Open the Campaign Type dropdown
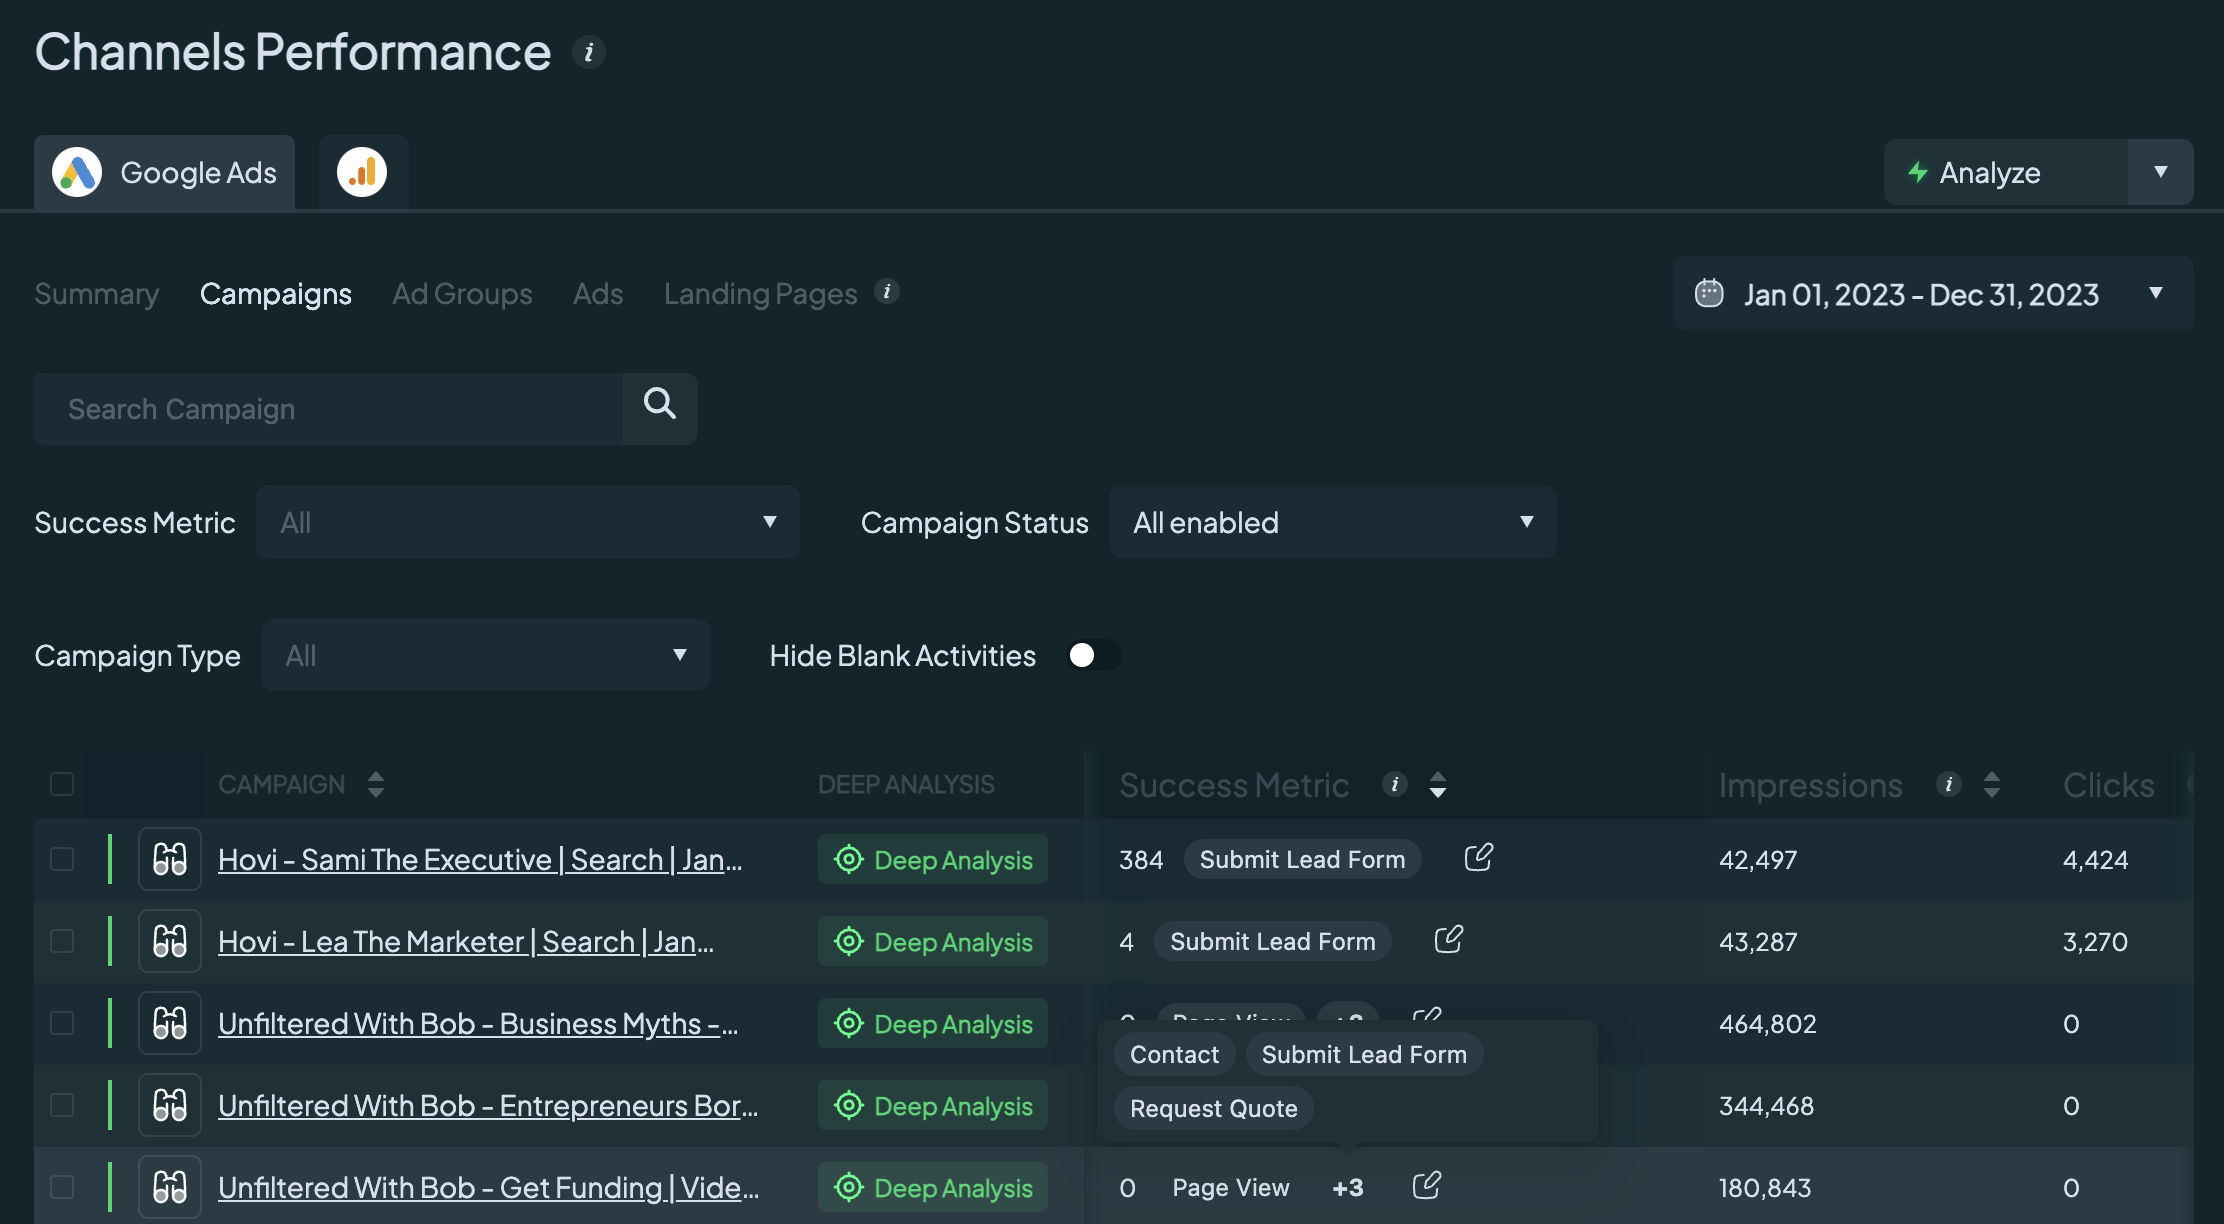 click(x=486, y=655)
